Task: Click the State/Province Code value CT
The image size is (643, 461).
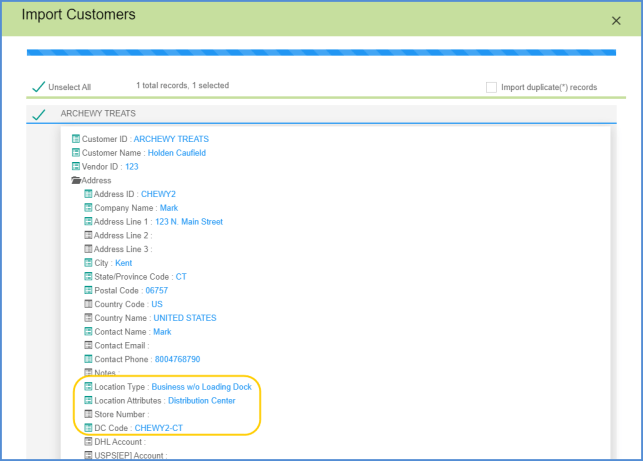Action: [181, 276]
